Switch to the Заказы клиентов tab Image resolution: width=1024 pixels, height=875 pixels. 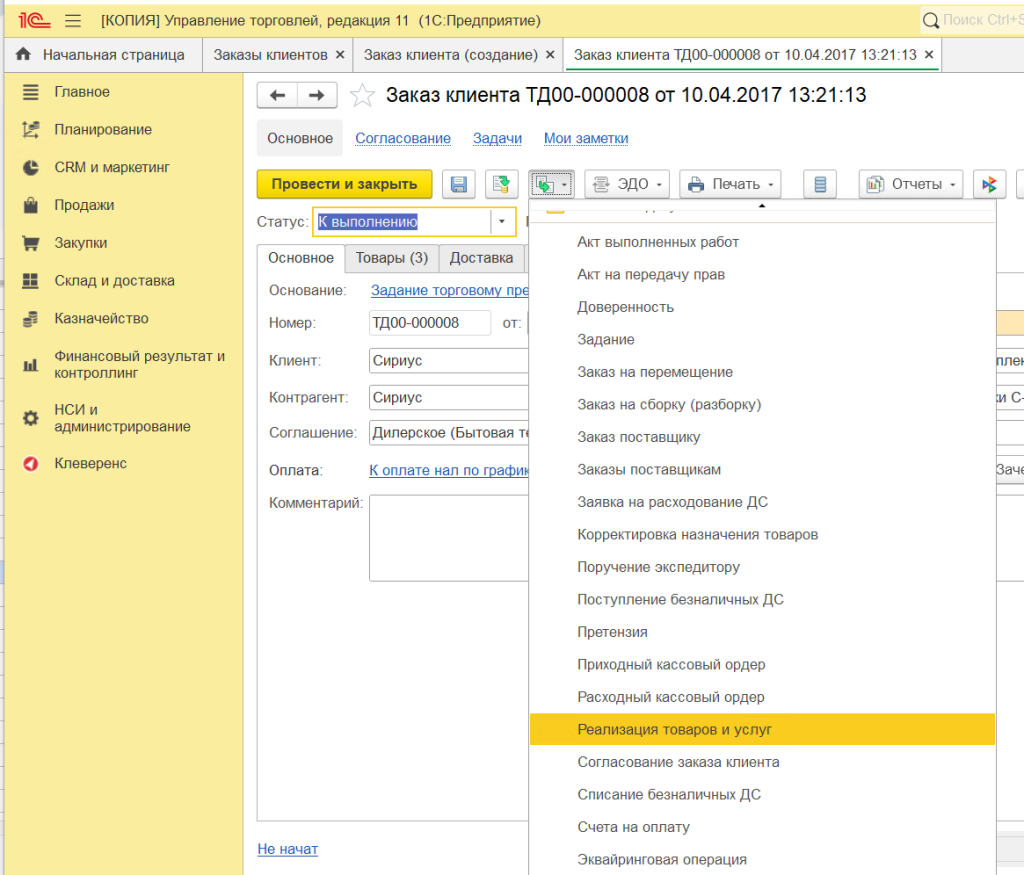pos(270,55)
